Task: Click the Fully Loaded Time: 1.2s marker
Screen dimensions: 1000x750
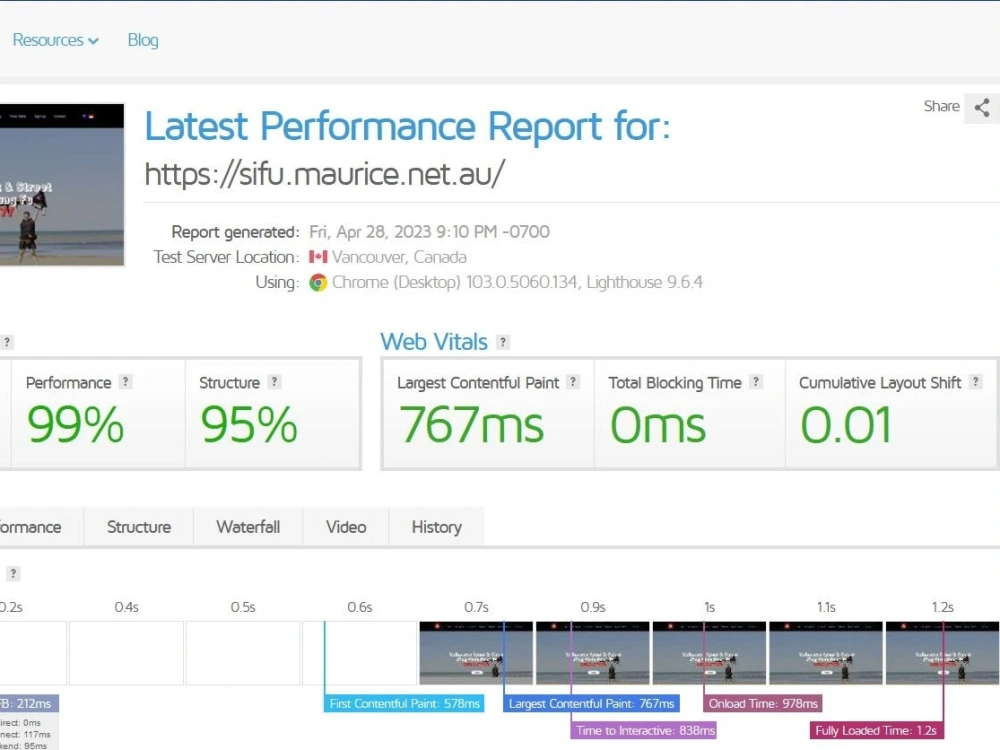Action: (876, 730)
